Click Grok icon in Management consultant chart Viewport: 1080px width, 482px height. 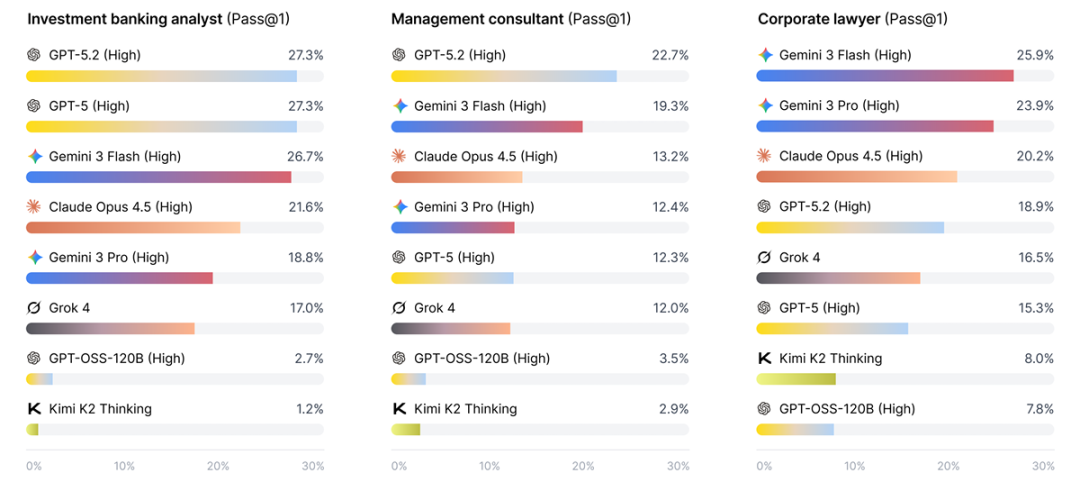(x=399, y=308)
